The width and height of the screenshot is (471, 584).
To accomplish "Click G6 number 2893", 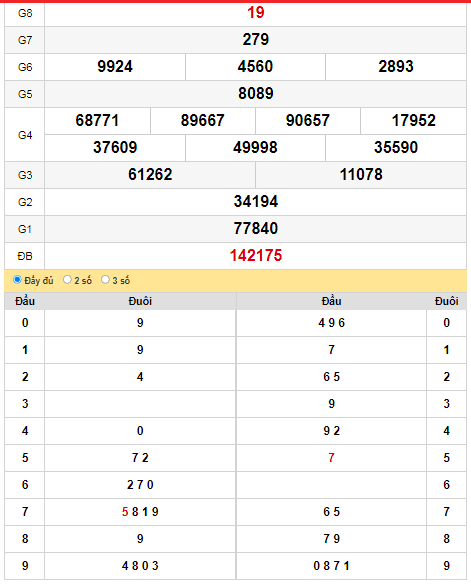I will 396,67.
